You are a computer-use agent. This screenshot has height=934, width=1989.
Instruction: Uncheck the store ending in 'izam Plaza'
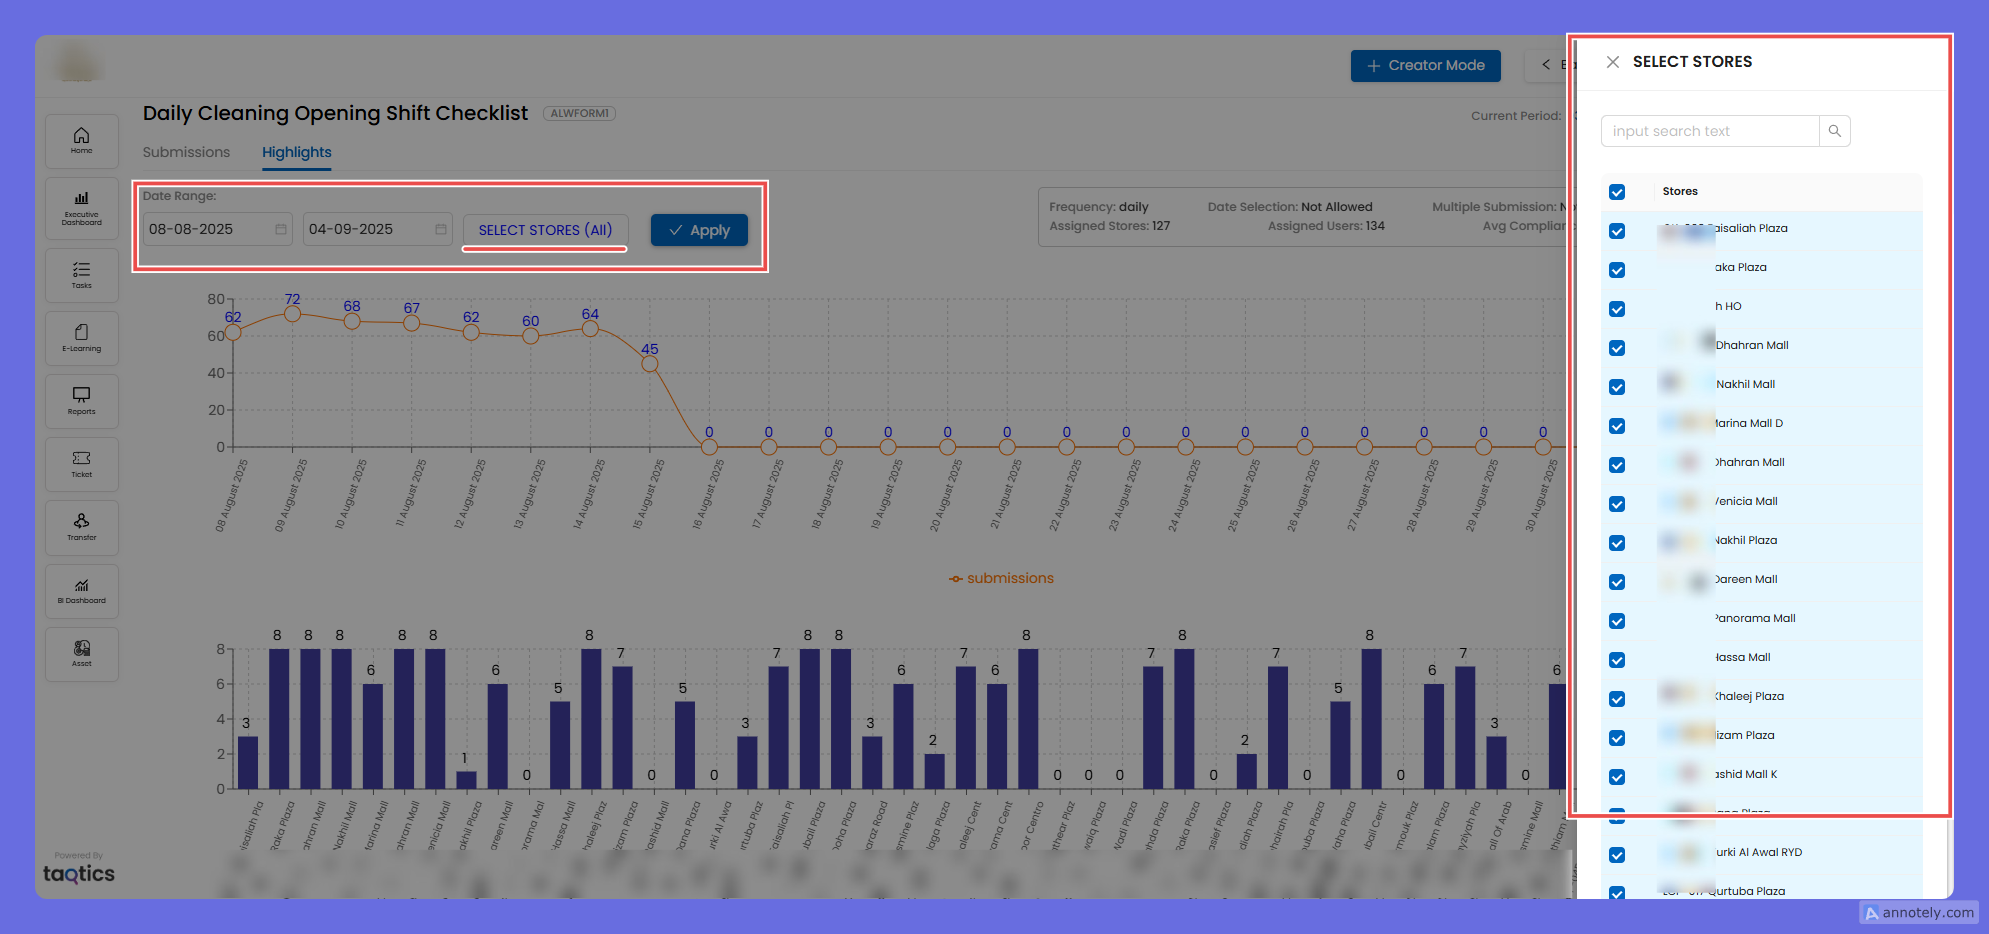click(1617, 738)
